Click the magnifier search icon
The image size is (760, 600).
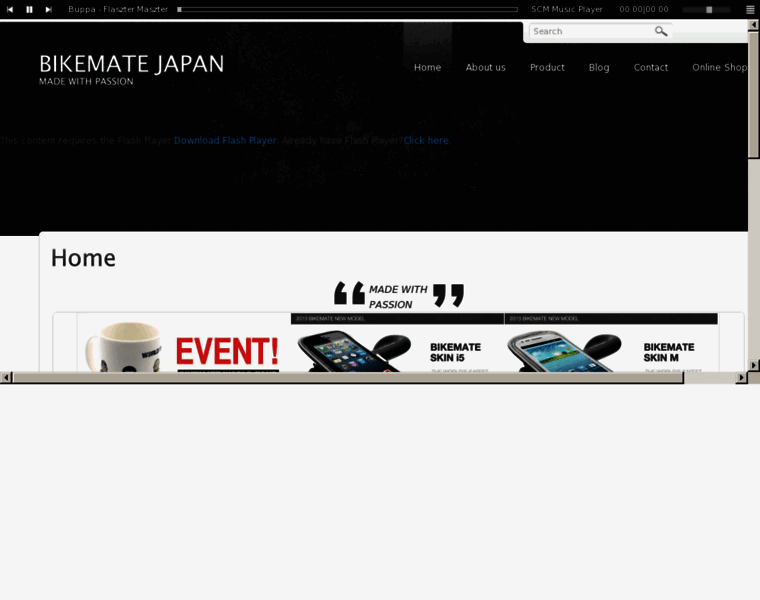661,31
